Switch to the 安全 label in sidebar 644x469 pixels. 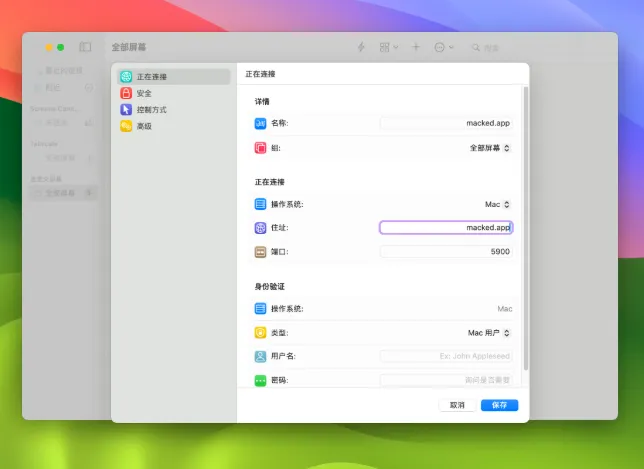pos(144,94)
